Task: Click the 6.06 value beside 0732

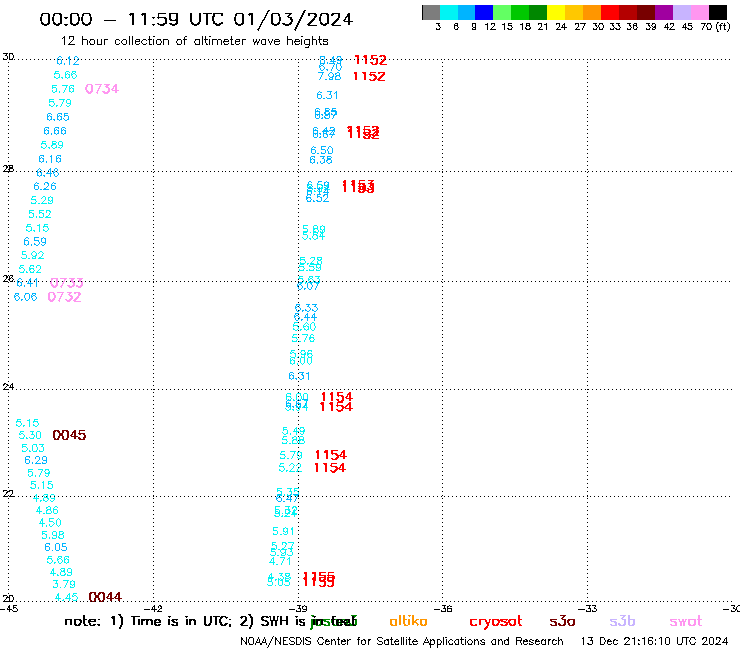Action: point(25,297)
